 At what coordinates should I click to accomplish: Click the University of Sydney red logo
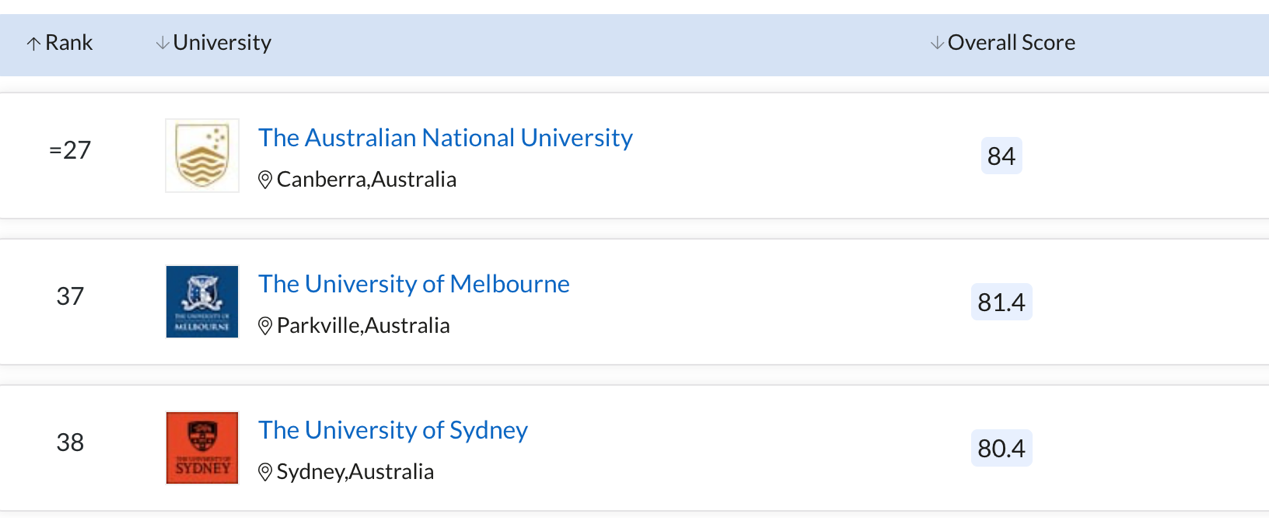tap(202, 448)
